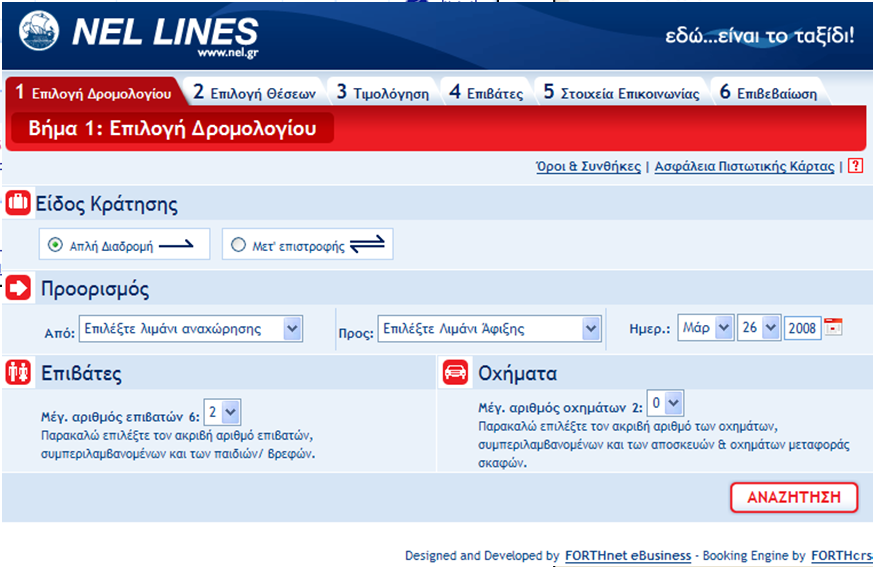The height and width of the screenshot is (567, 873).
Task: Open the calendar date picker icon
Action: pyautogui.click(x=833, y=327)
